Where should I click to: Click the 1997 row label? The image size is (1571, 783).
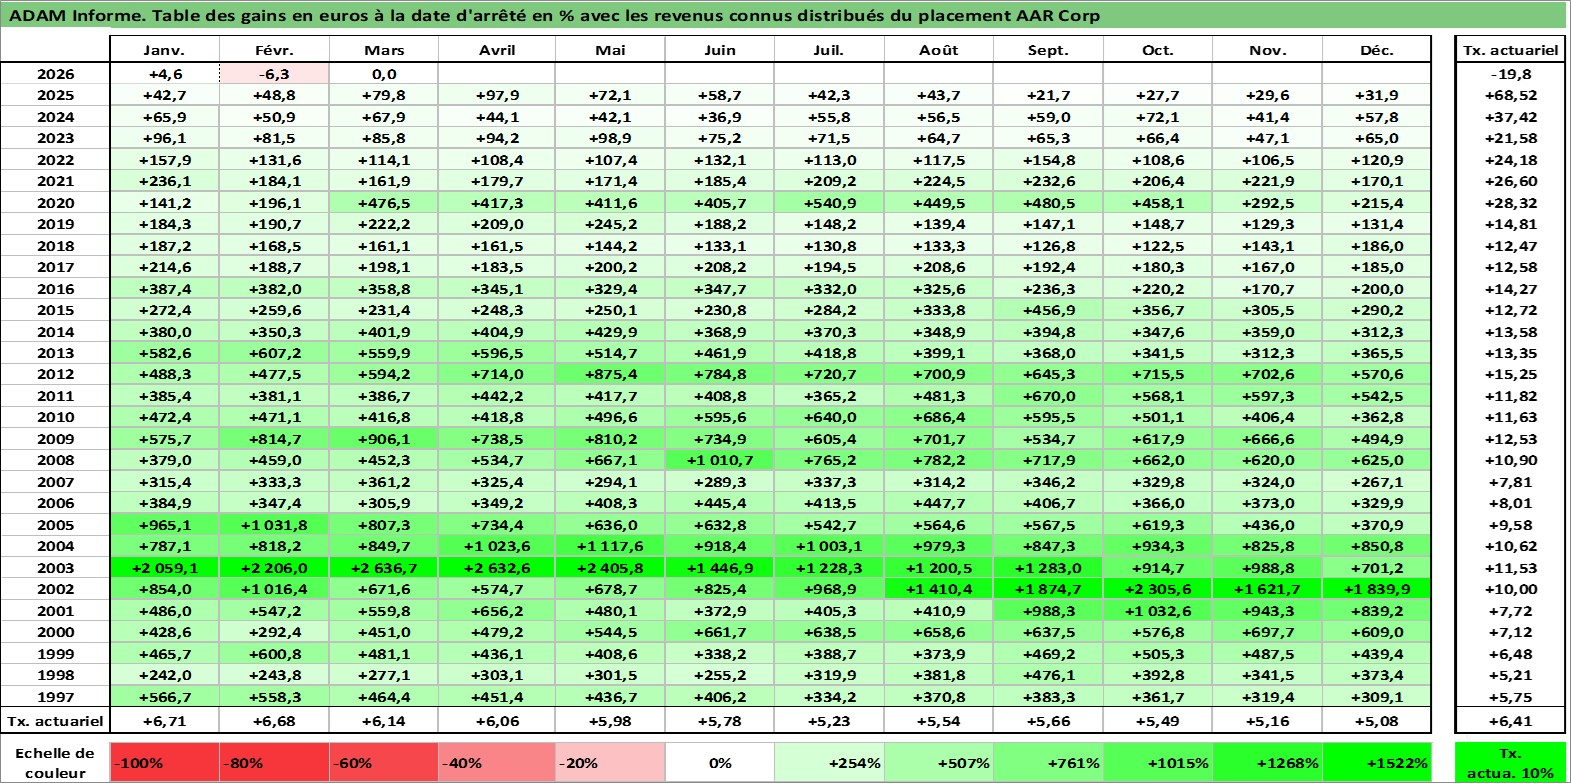pyautogui.click(x=55, y=697)
